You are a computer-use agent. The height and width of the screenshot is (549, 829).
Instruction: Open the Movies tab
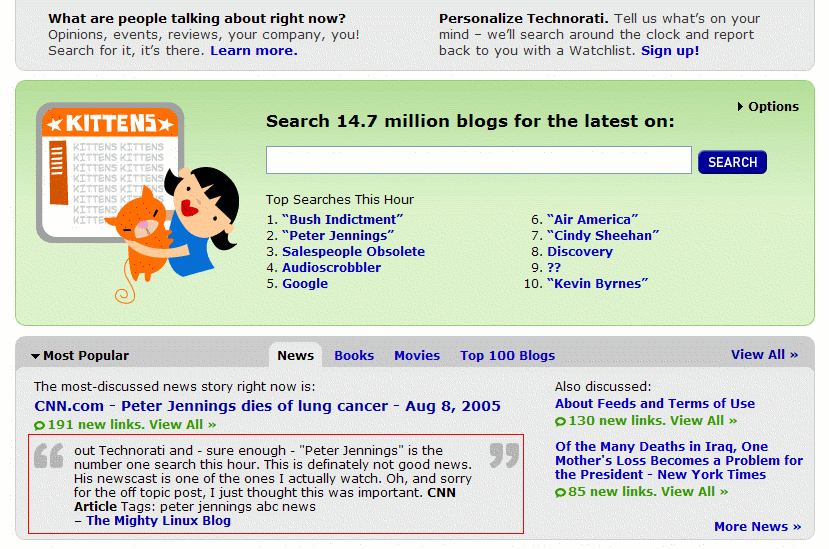click(417, 356)
